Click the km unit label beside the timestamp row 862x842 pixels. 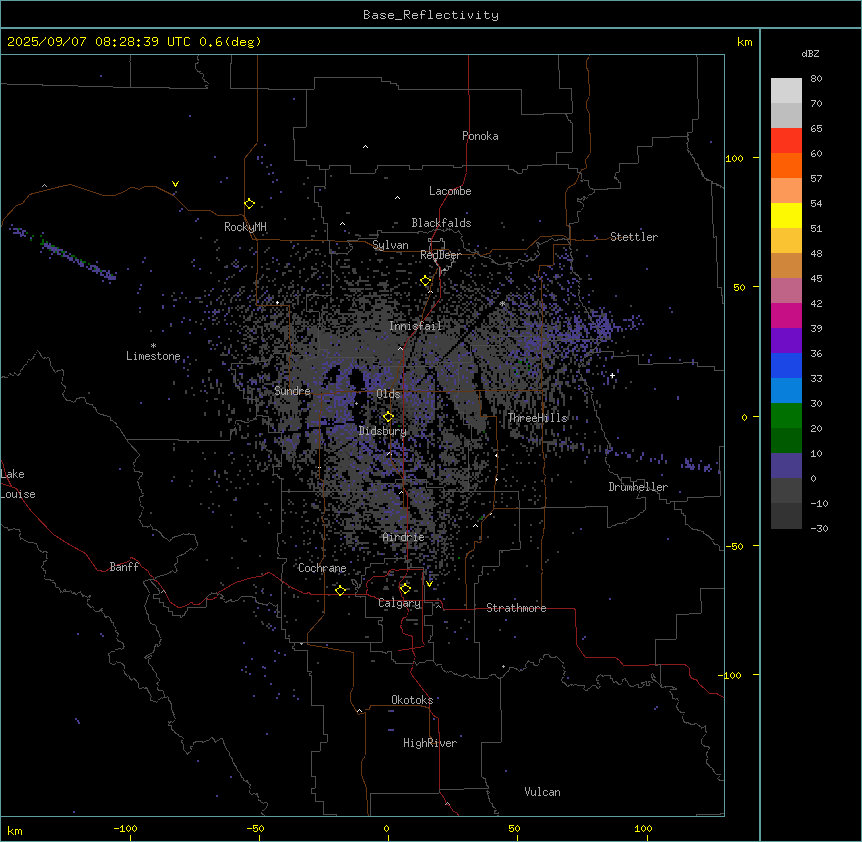click(745, 42)
